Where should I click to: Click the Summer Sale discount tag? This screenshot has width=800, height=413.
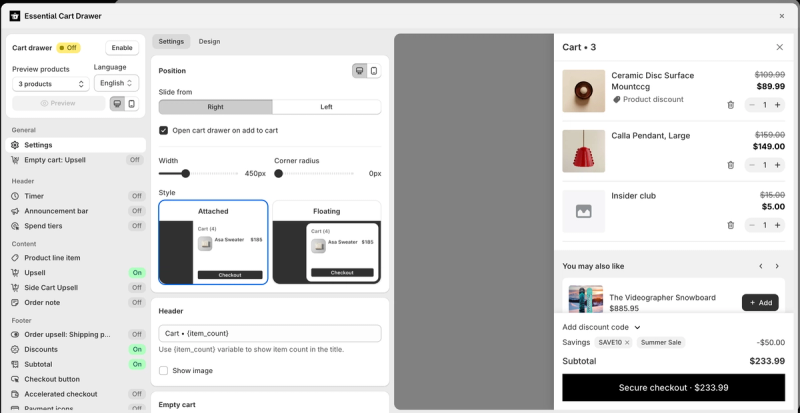pos(661,343)
